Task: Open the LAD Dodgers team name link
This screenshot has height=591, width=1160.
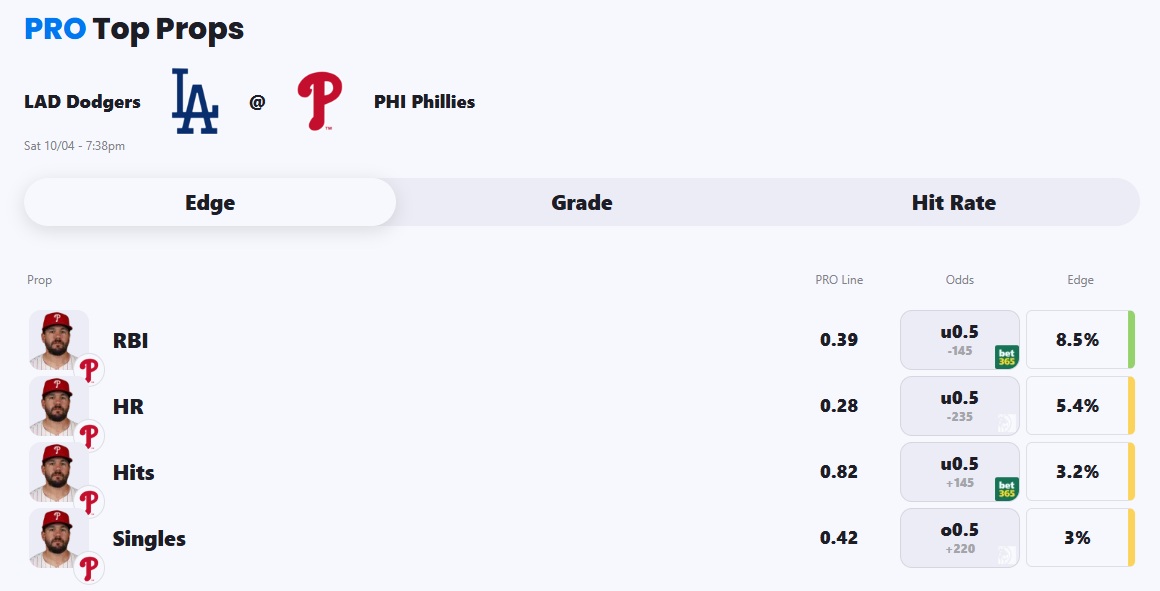Action: pos(82,102)
